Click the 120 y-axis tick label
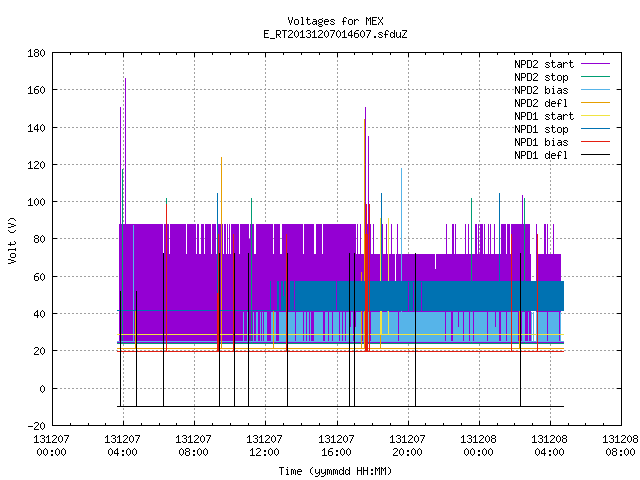Image resolution: width=640 pixels, height=480 pixels. pyautogui.click(x=36, y=164)
